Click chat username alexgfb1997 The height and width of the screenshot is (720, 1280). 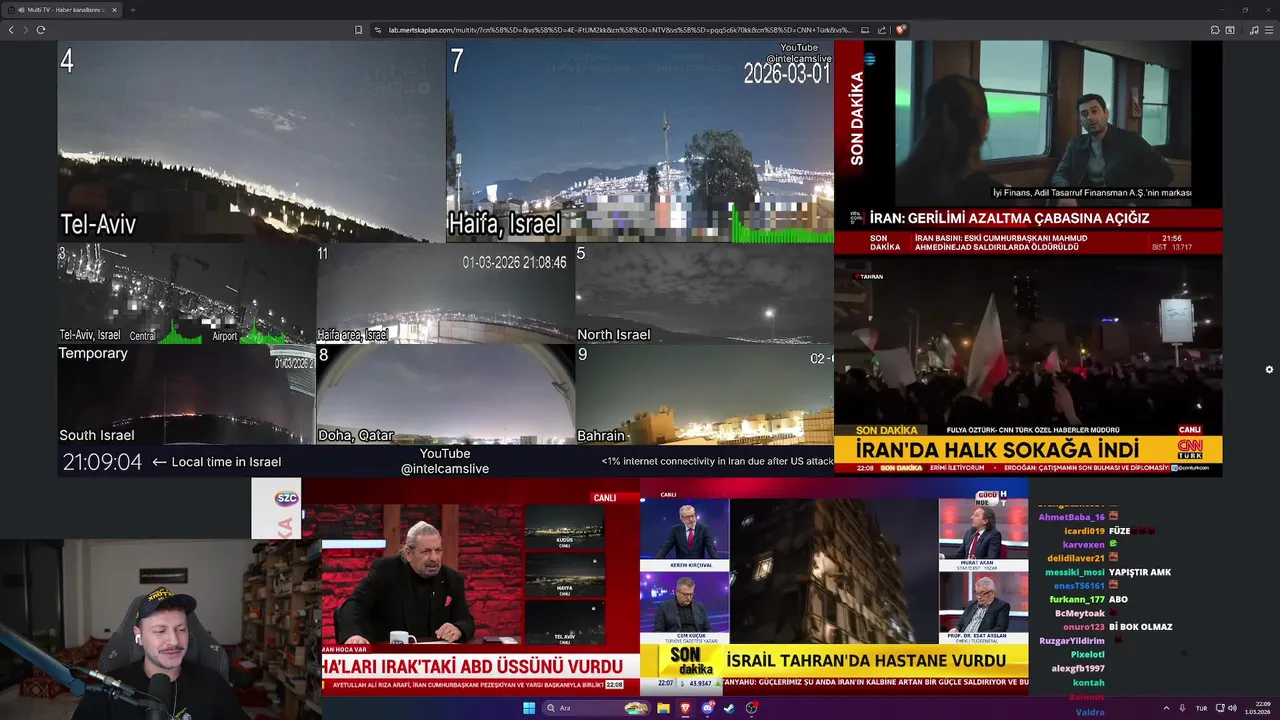click(1078, 668)
